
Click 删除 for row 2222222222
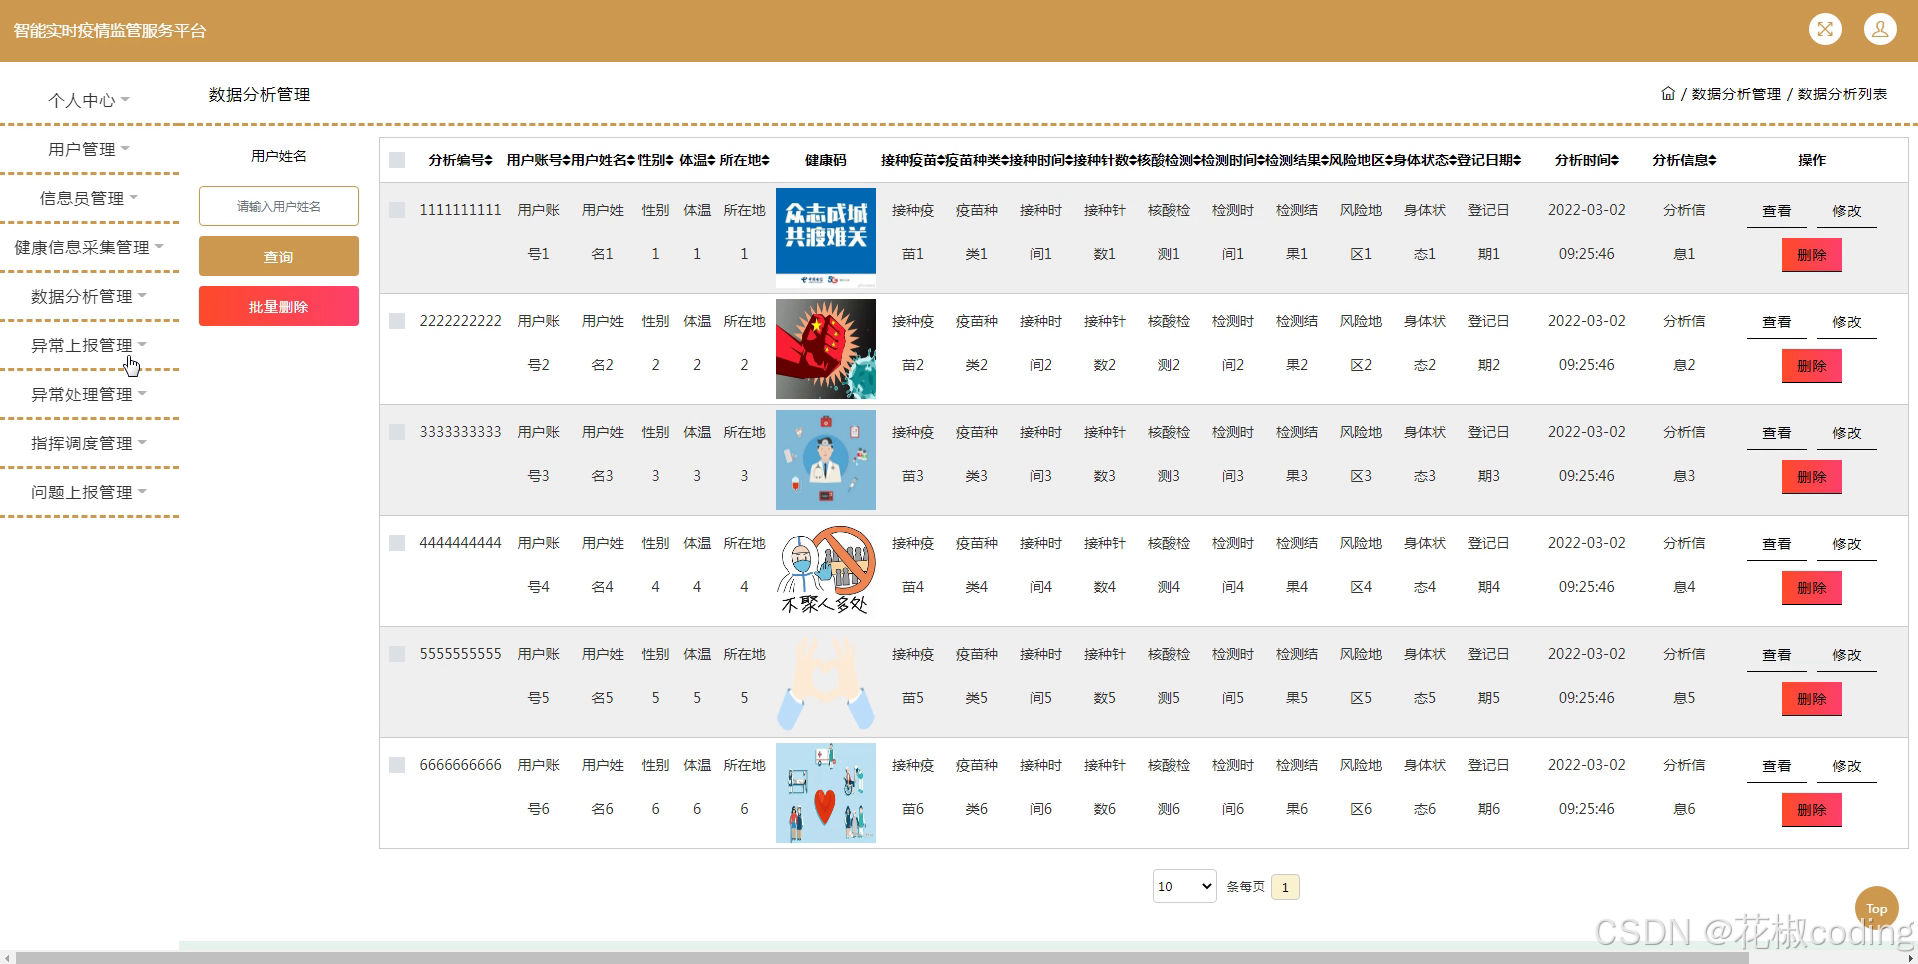[x=1812, y=366]
